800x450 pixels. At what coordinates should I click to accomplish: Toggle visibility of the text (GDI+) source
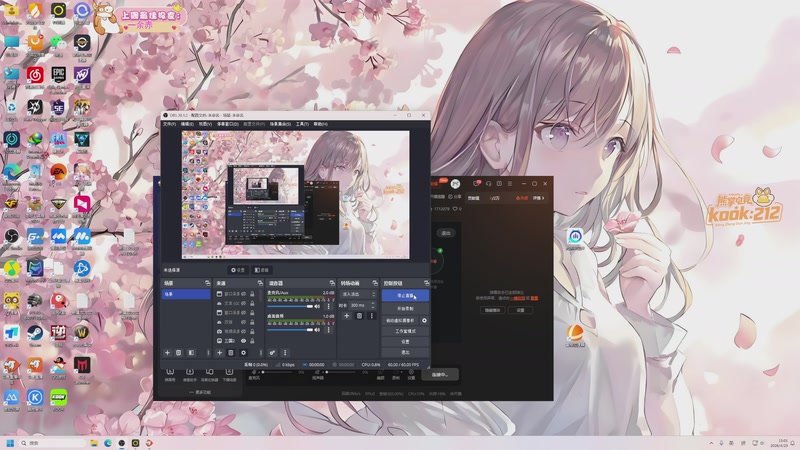pos(243,303)
